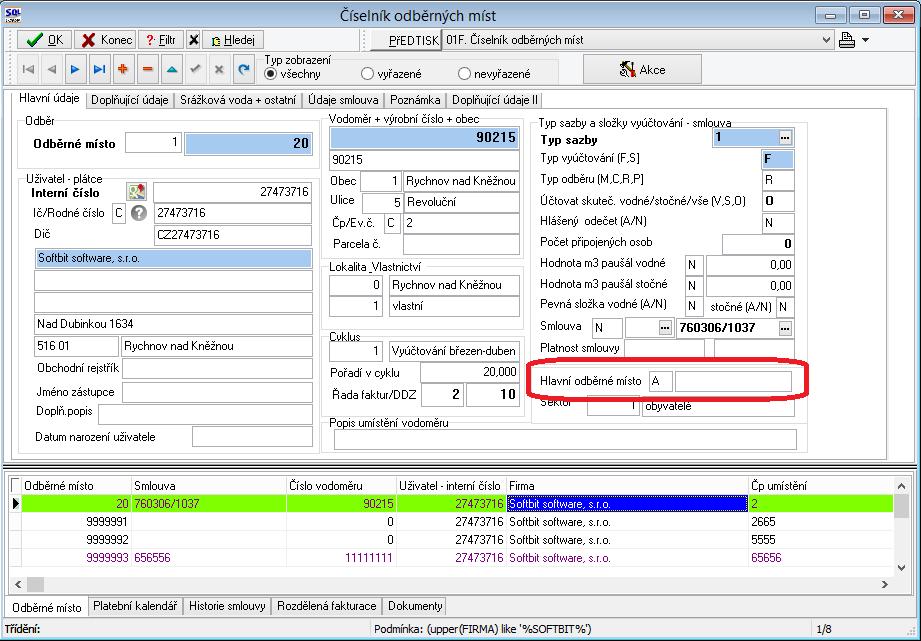This screenshot has height=641, width=921.
Task: Expand the printer options dropdown arrow
Action: click(865, 40)
